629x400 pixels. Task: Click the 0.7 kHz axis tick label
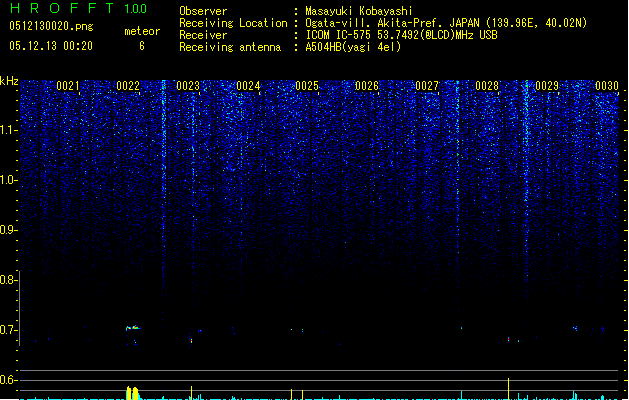pos(8,330)
